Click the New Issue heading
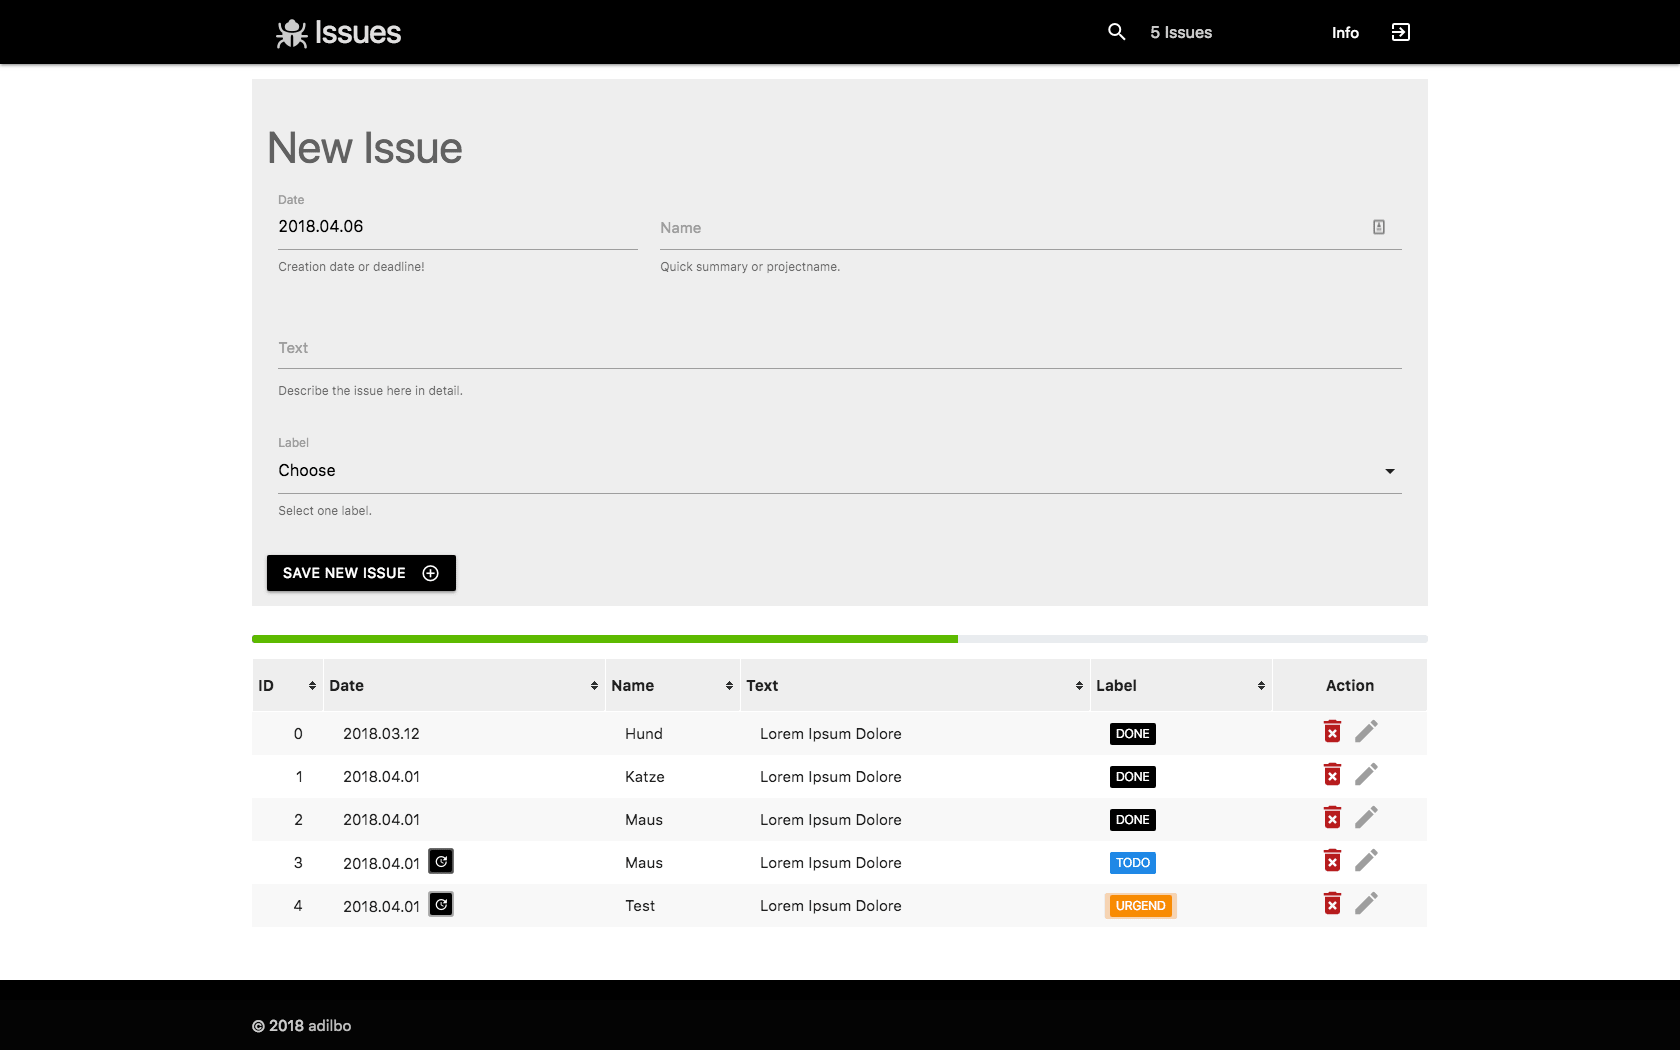The height and width of the screenshot is (1050, 1680). point(364,148)
